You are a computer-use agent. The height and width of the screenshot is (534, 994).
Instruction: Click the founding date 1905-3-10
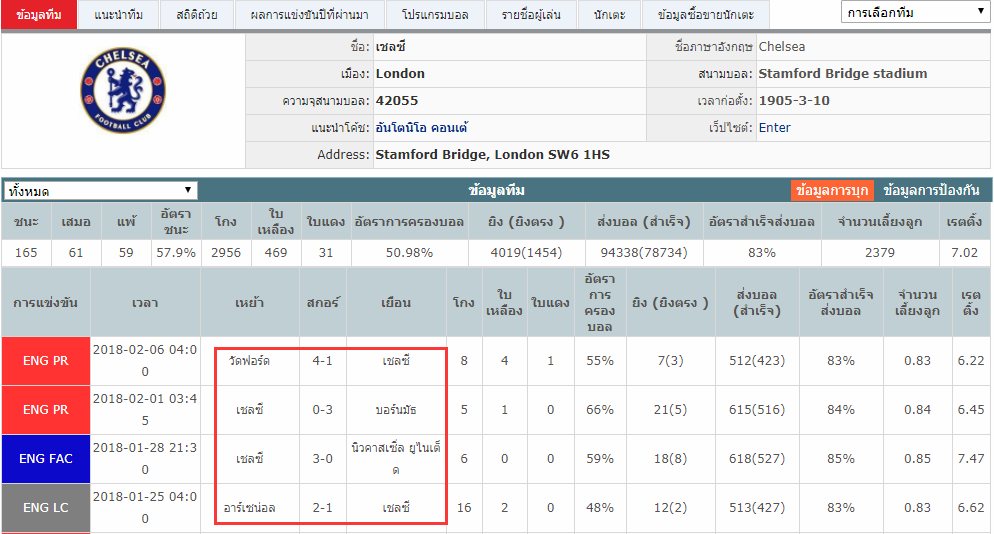tap(794, 100)
